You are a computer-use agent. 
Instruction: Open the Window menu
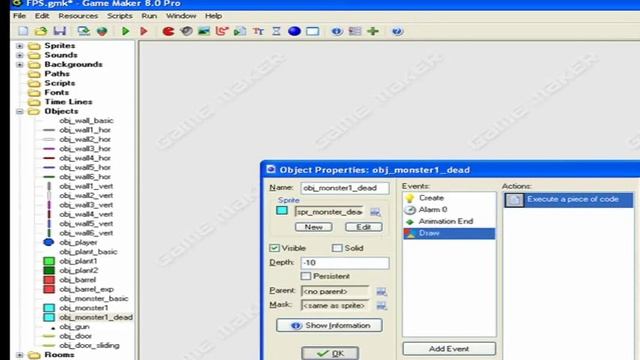(x=181, y=16)
